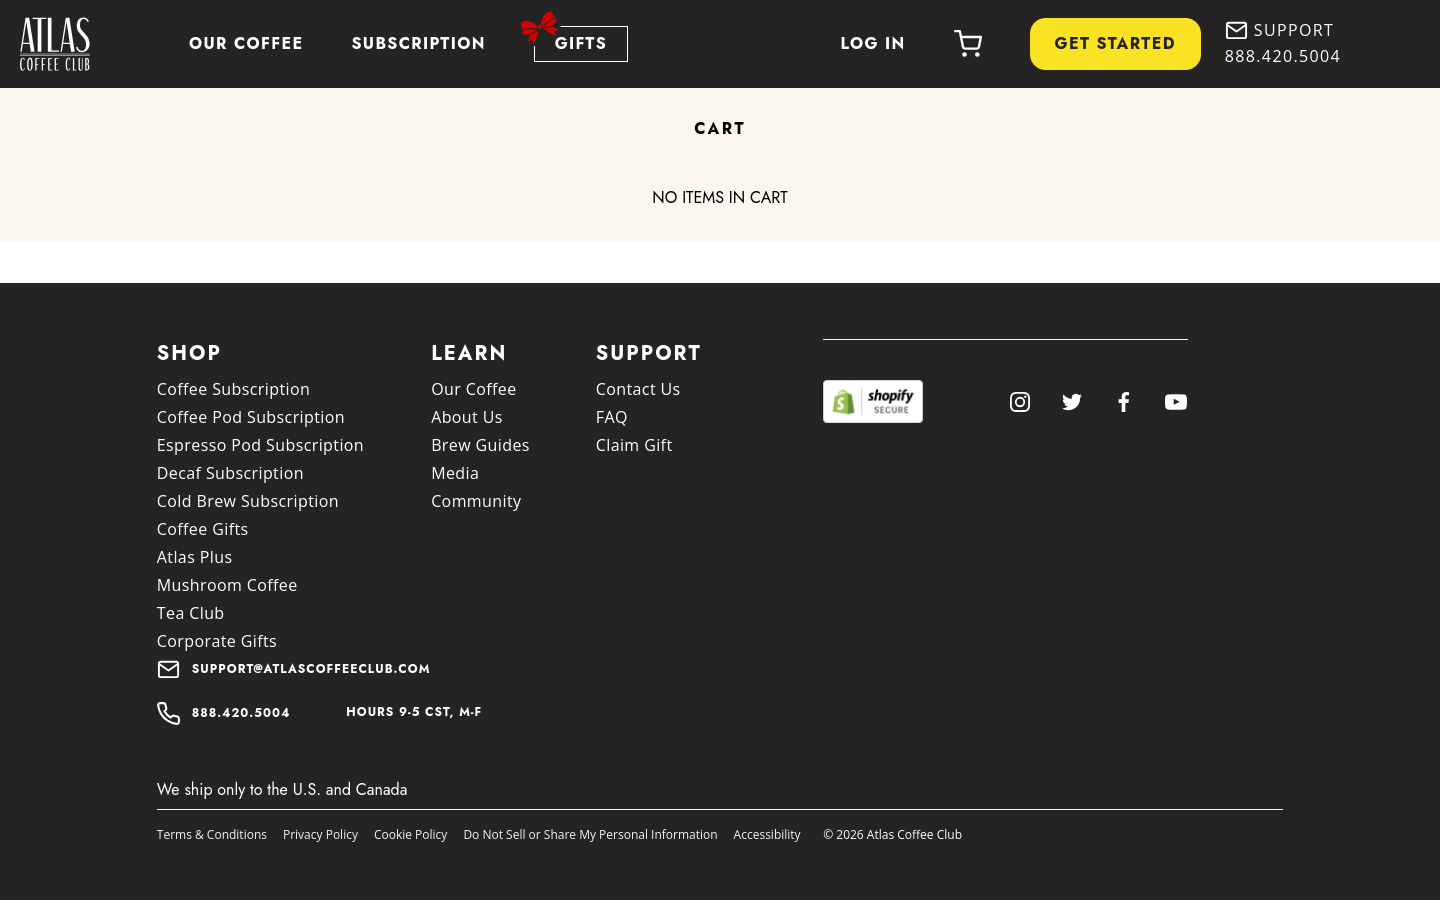Open the FAQ link

pos(612,417)
